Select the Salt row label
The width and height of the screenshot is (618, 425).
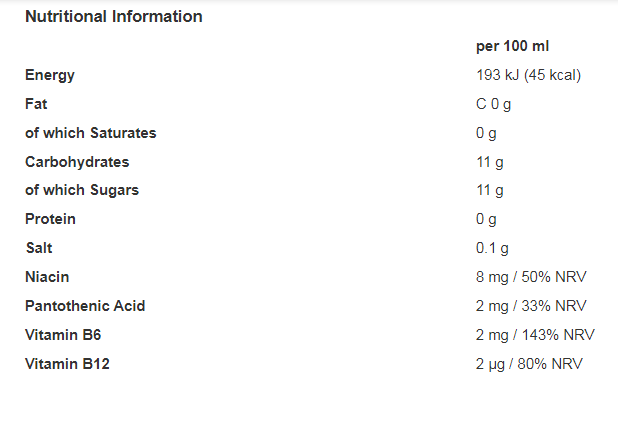tap(38, 248)
